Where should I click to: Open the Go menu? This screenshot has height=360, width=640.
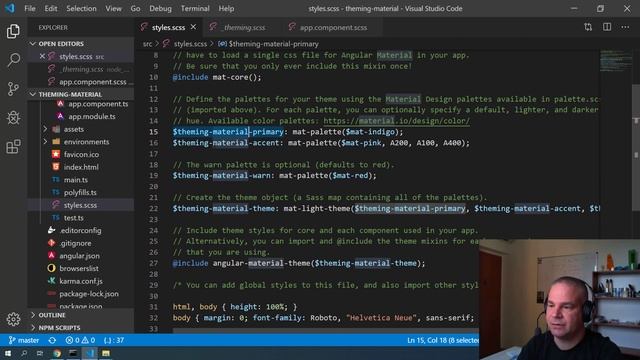pos(135,8)
